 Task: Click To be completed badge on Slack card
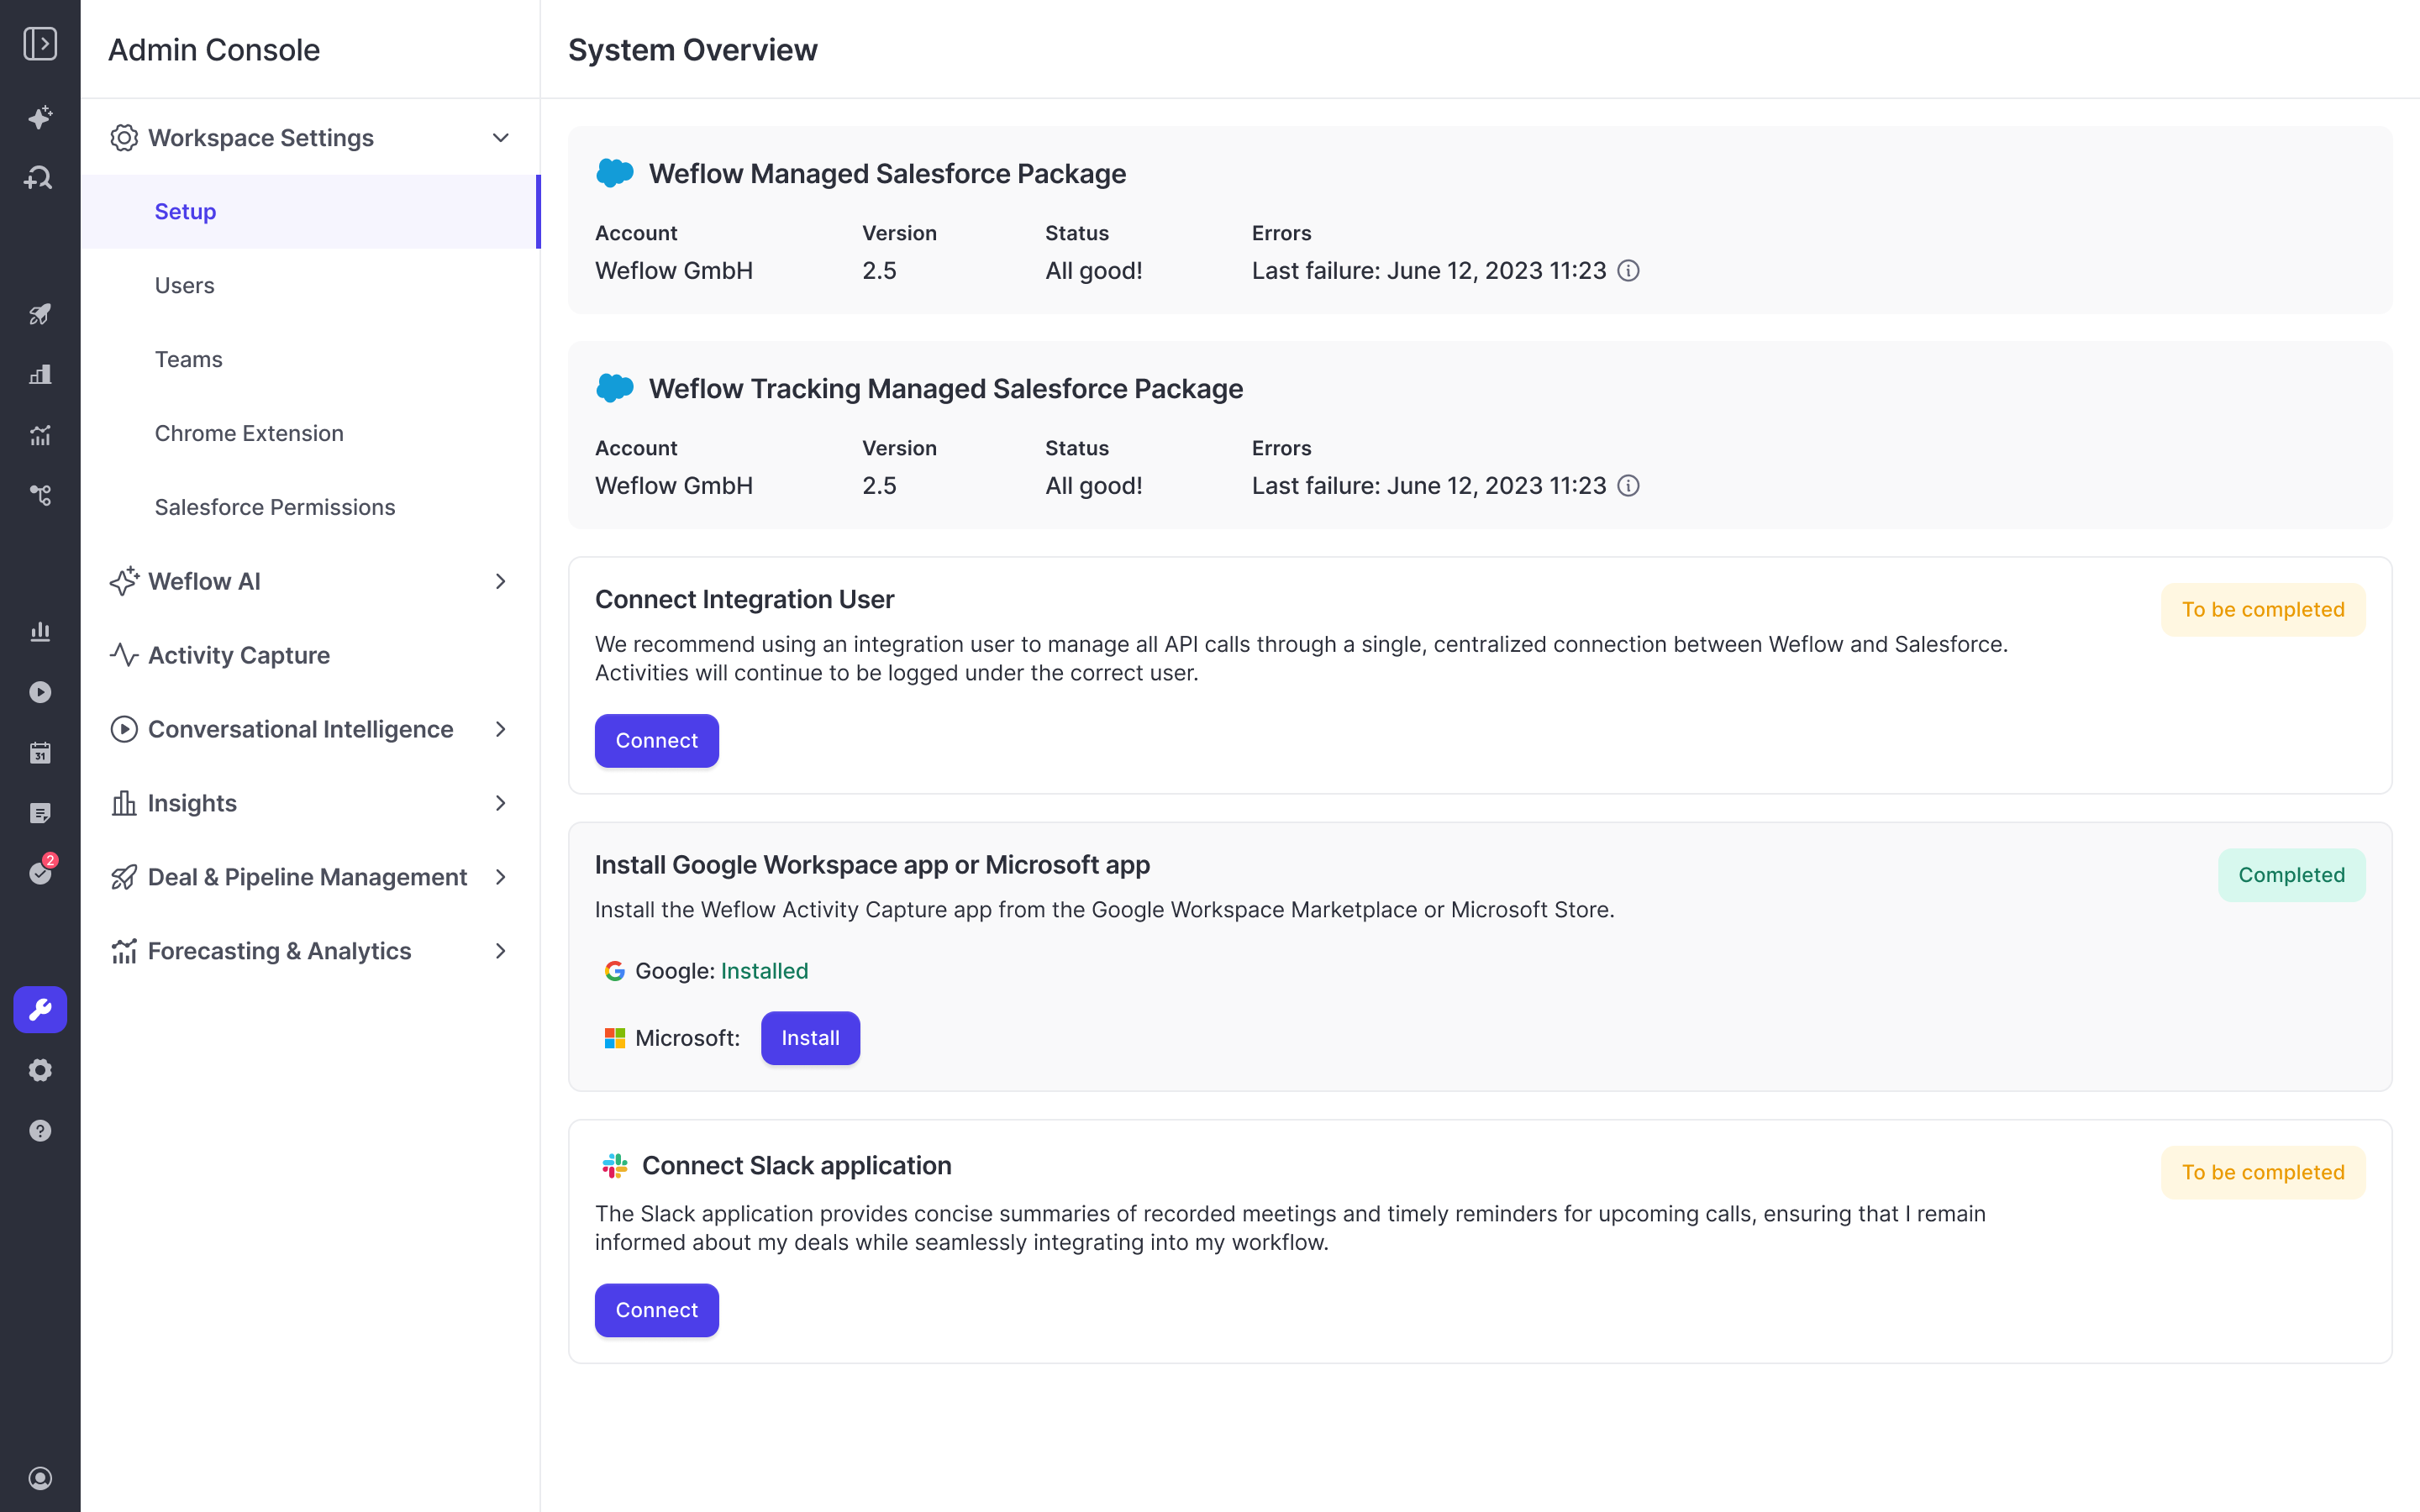pos(2263,1172)
